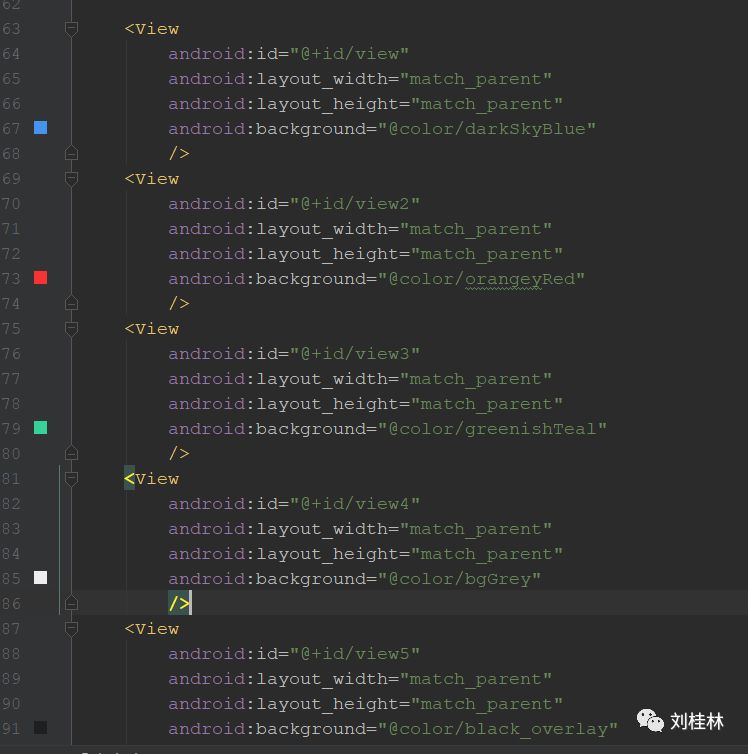Collapse the View tag at line 69
Viewport: 748px width, 754px height.
click(x=71, y=179)
